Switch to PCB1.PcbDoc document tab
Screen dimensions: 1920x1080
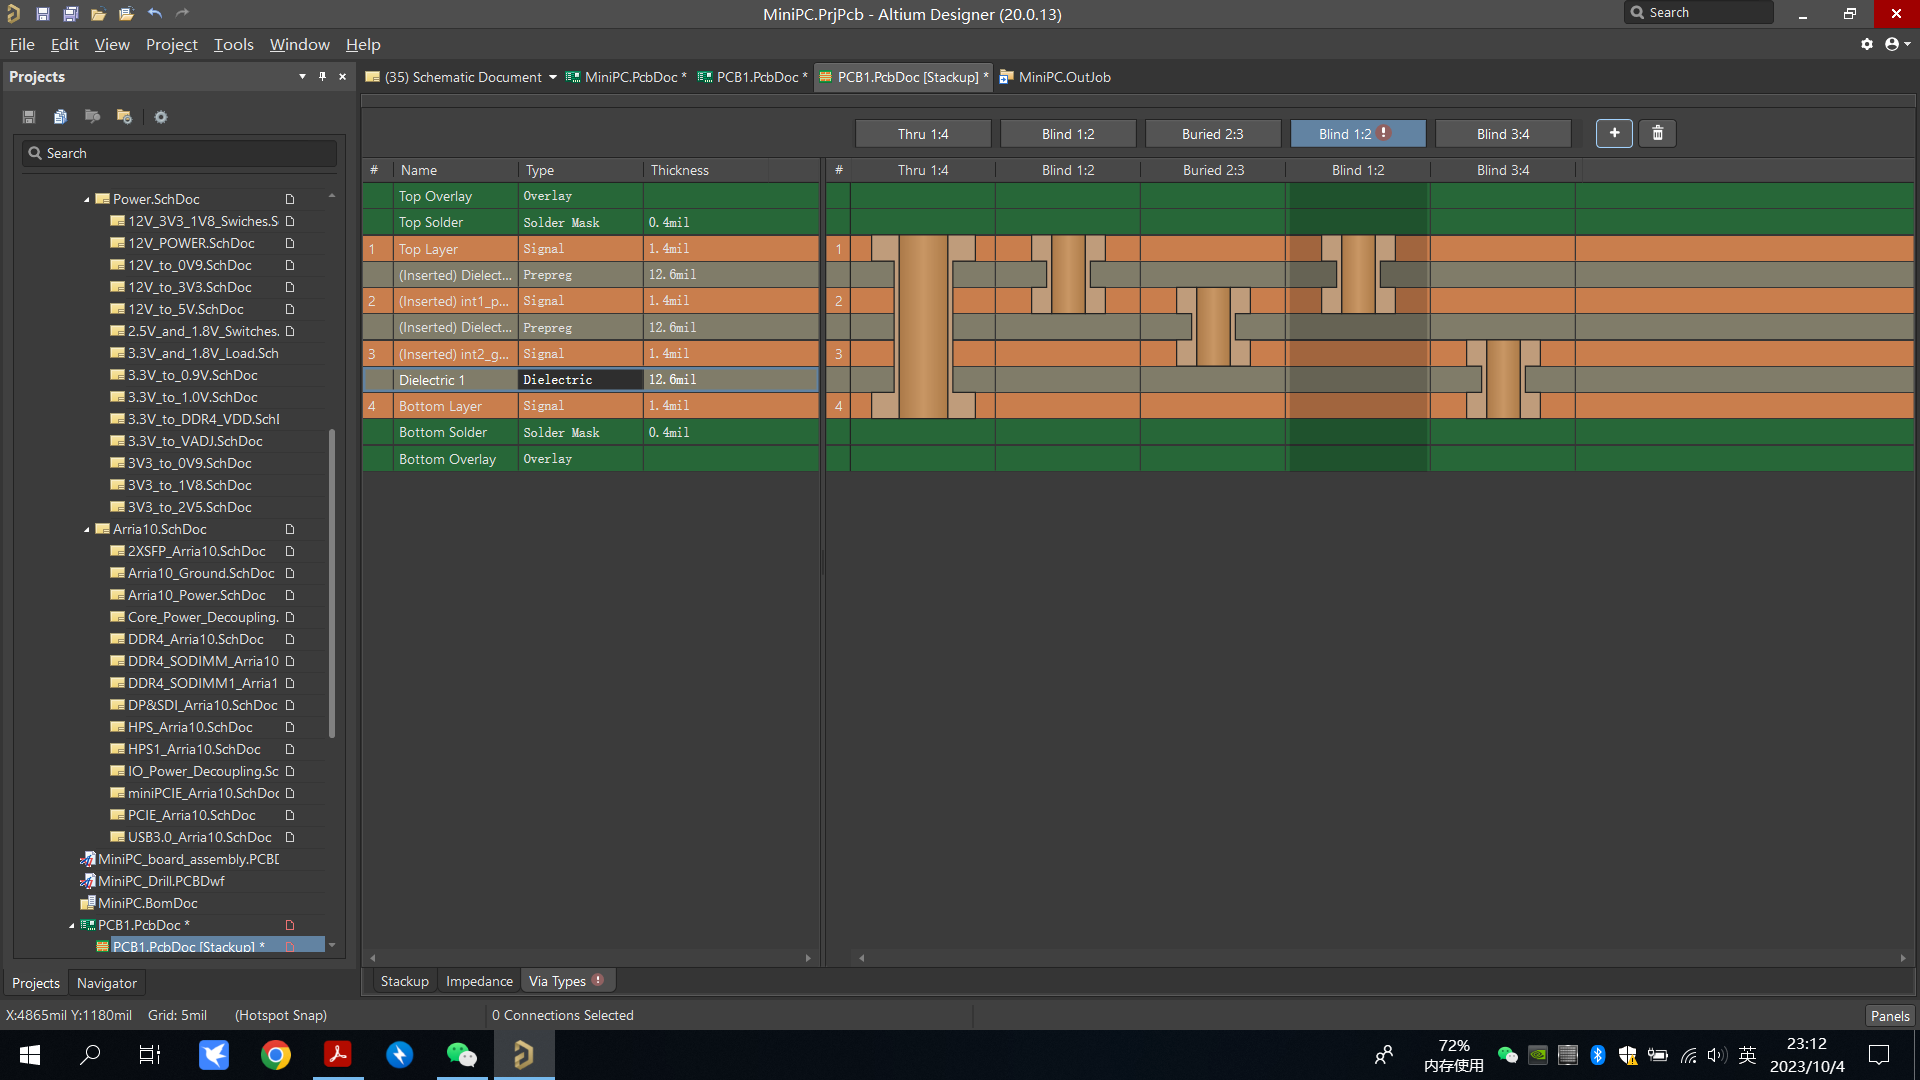coord(753,77)
